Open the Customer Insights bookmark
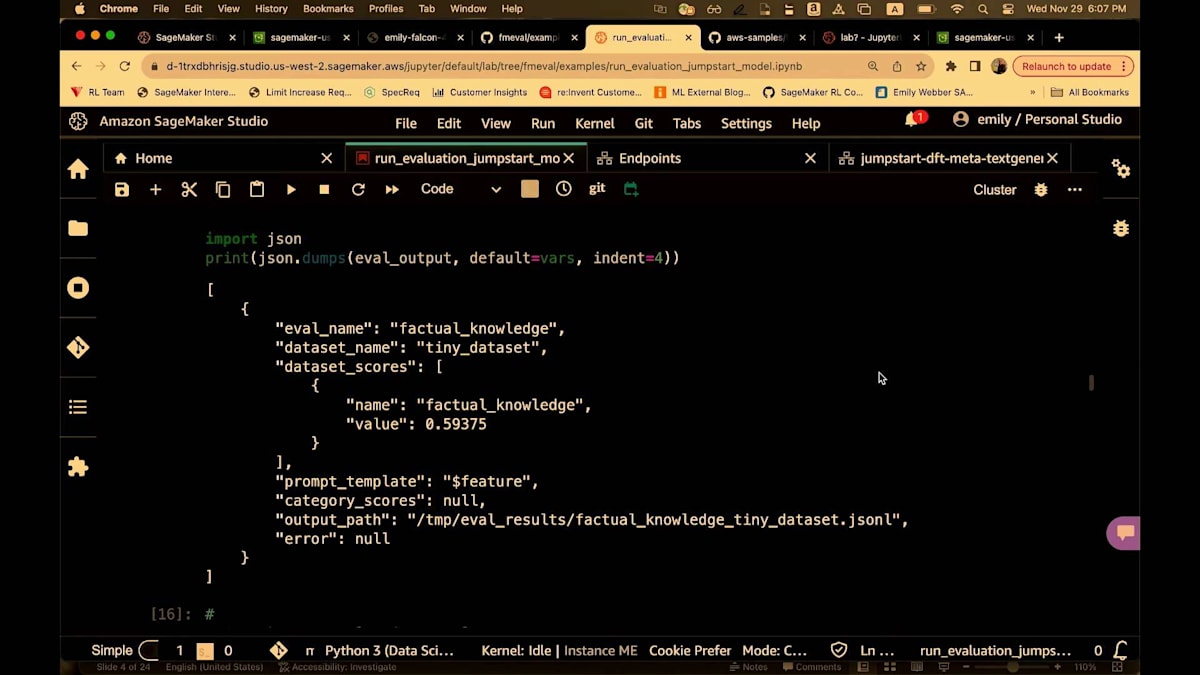The width and height of the screenshot is (1200, 675). click(x=478, y=92)
